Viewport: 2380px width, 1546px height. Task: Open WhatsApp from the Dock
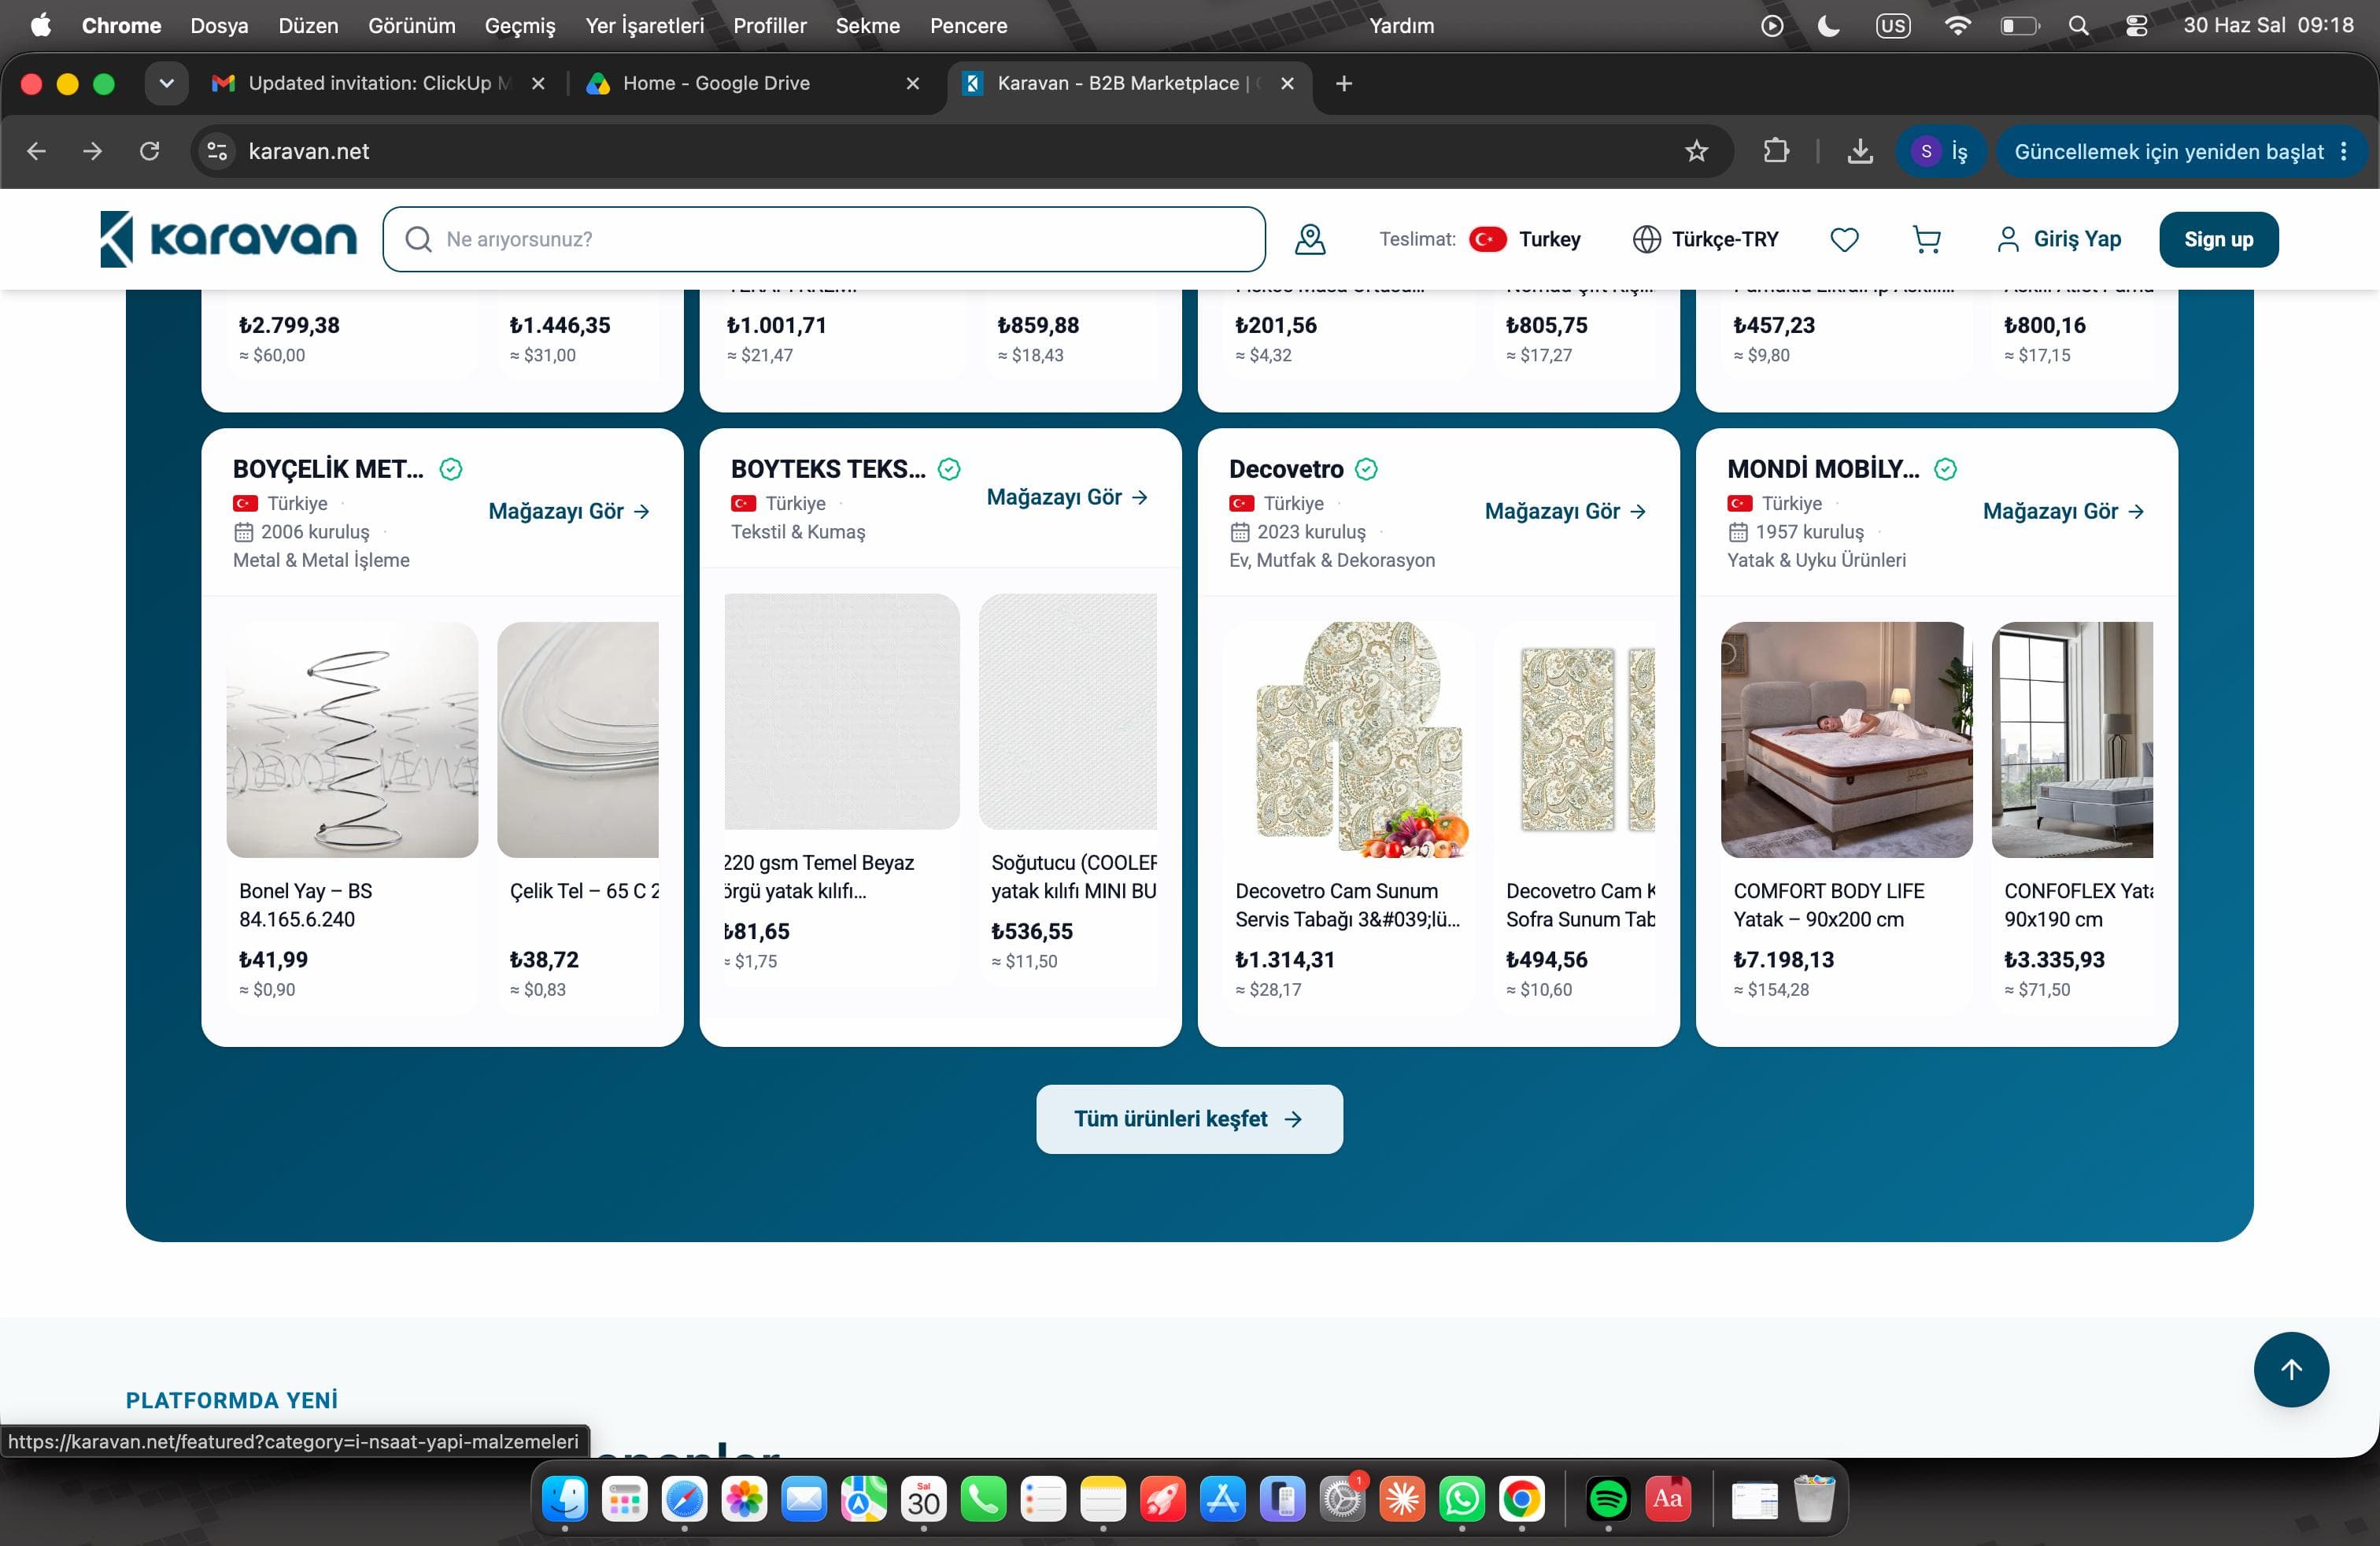(1462, 1499)
